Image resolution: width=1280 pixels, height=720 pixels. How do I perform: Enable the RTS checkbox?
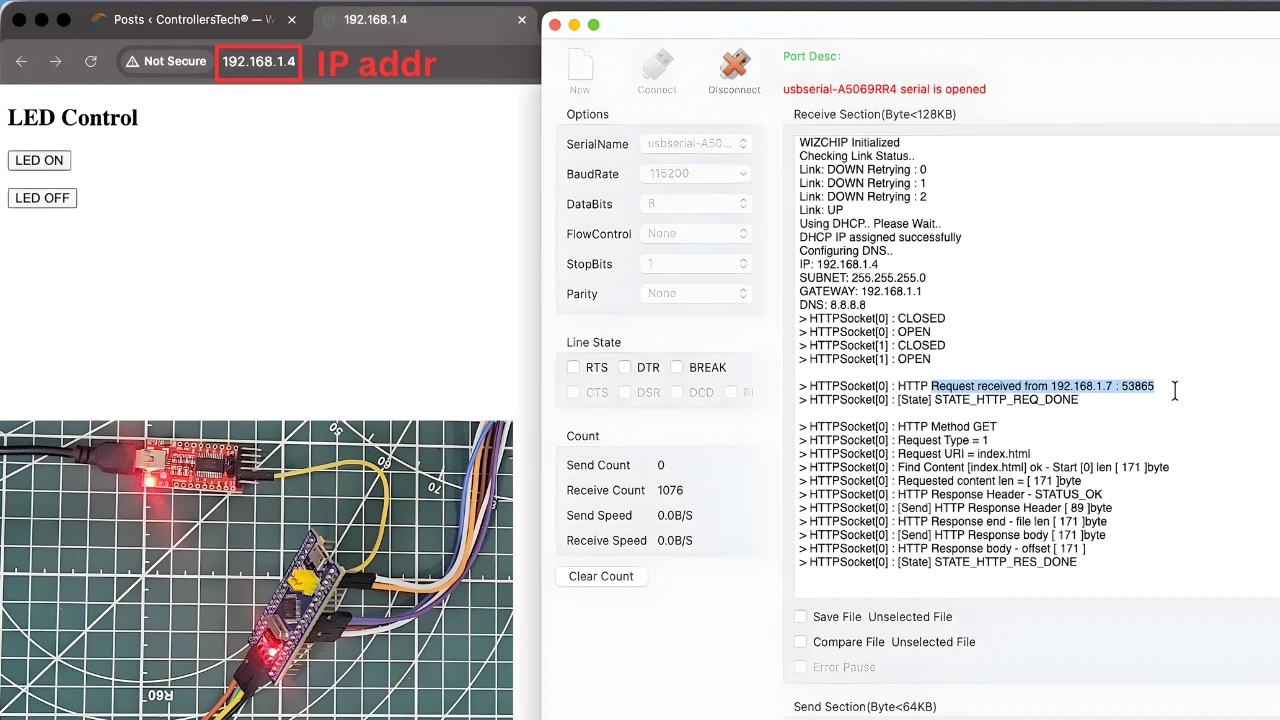point(573,367)
